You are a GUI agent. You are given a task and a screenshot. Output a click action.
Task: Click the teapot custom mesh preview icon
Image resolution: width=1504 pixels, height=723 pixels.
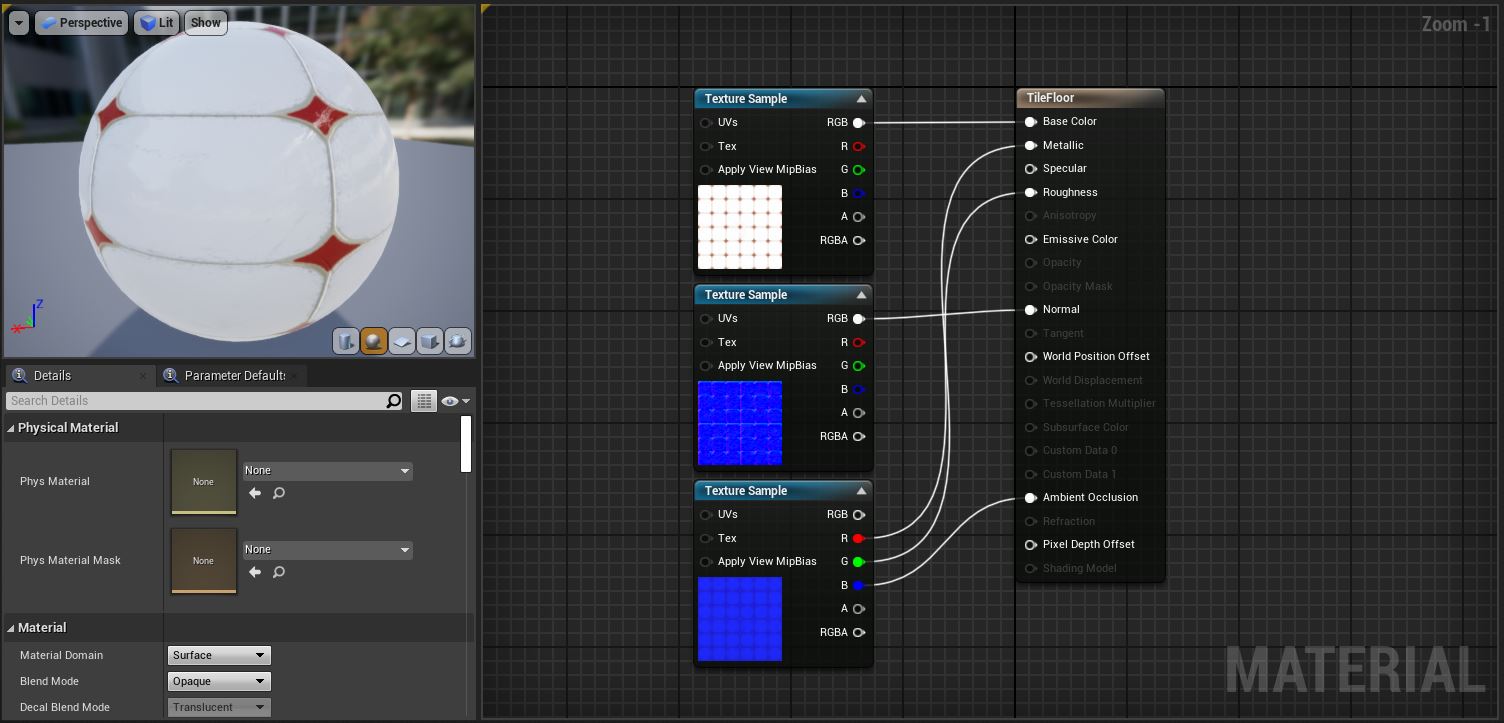[458, 342]
